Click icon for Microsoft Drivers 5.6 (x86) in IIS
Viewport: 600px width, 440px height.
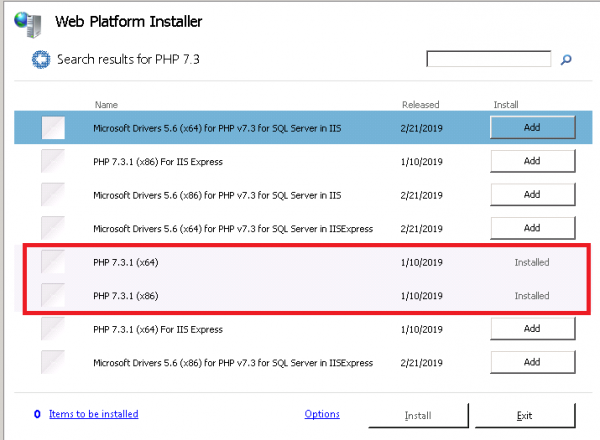click(x=53, y=194)
